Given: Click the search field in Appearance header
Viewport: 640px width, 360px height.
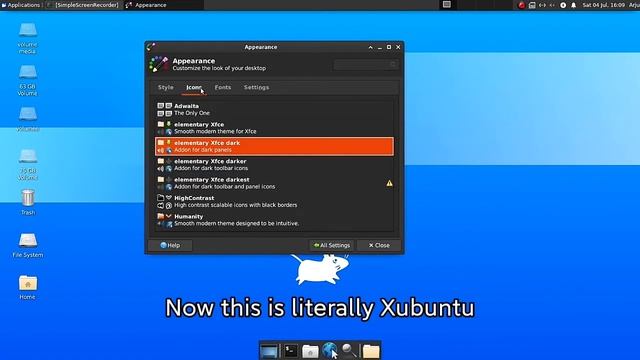Looking at the screenshot, I should tap(366, 64).
